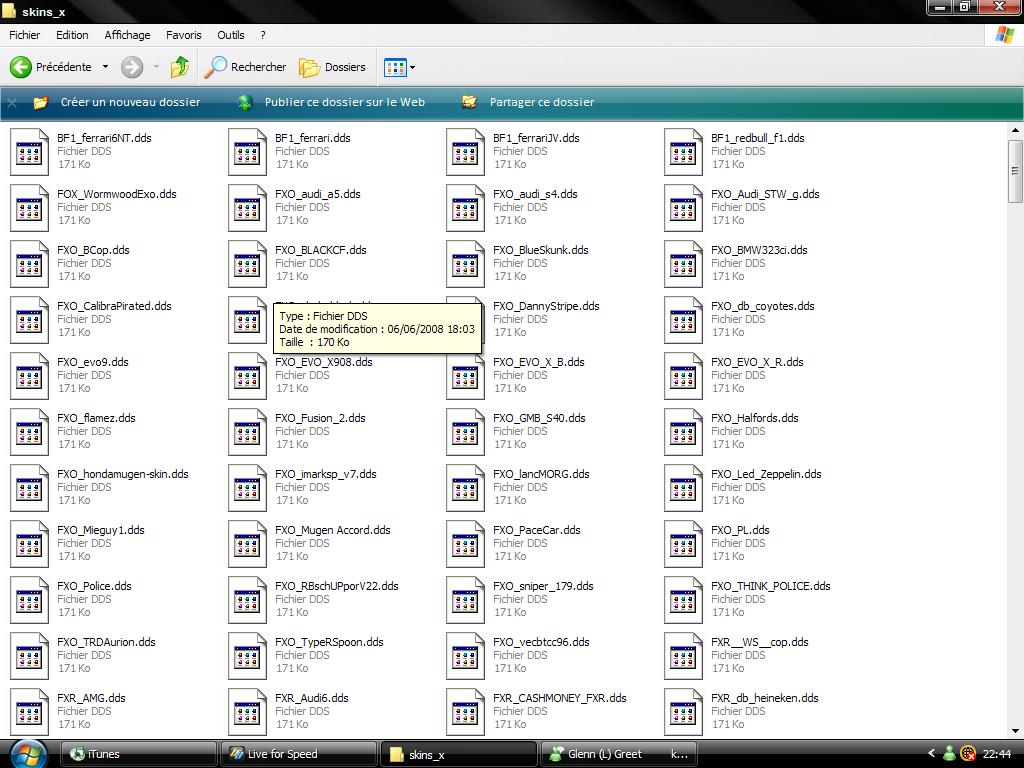This screenshot has height=768, width=1024.
Task: Select FXO_BLACKCF.dds file icon
Action: (x=248, y=264)
